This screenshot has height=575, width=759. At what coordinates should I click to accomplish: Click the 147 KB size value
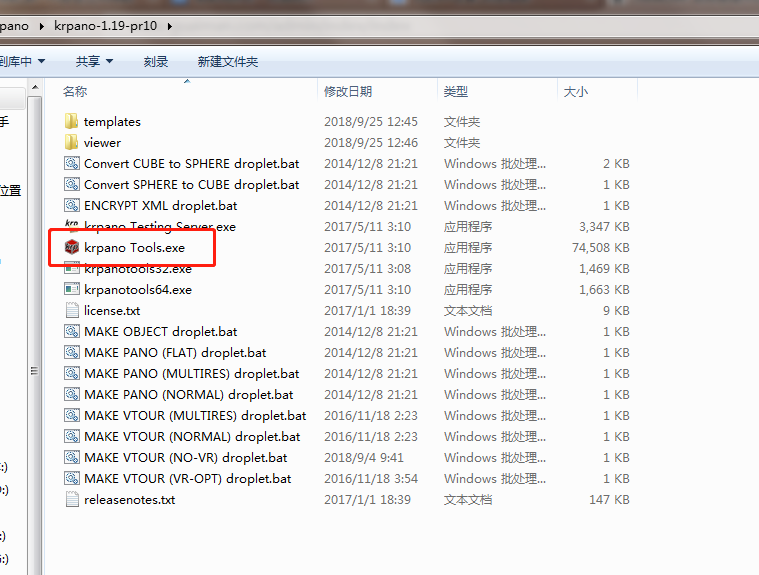click(609, 499)
